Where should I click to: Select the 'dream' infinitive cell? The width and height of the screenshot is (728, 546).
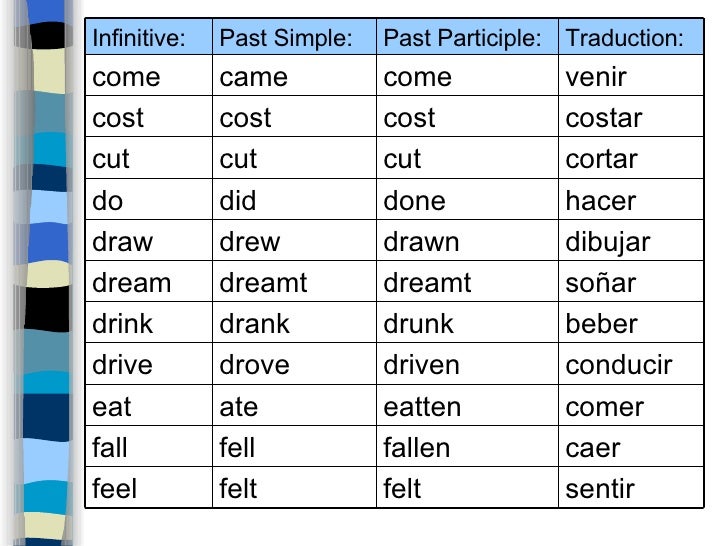click(x=149, y=281)
